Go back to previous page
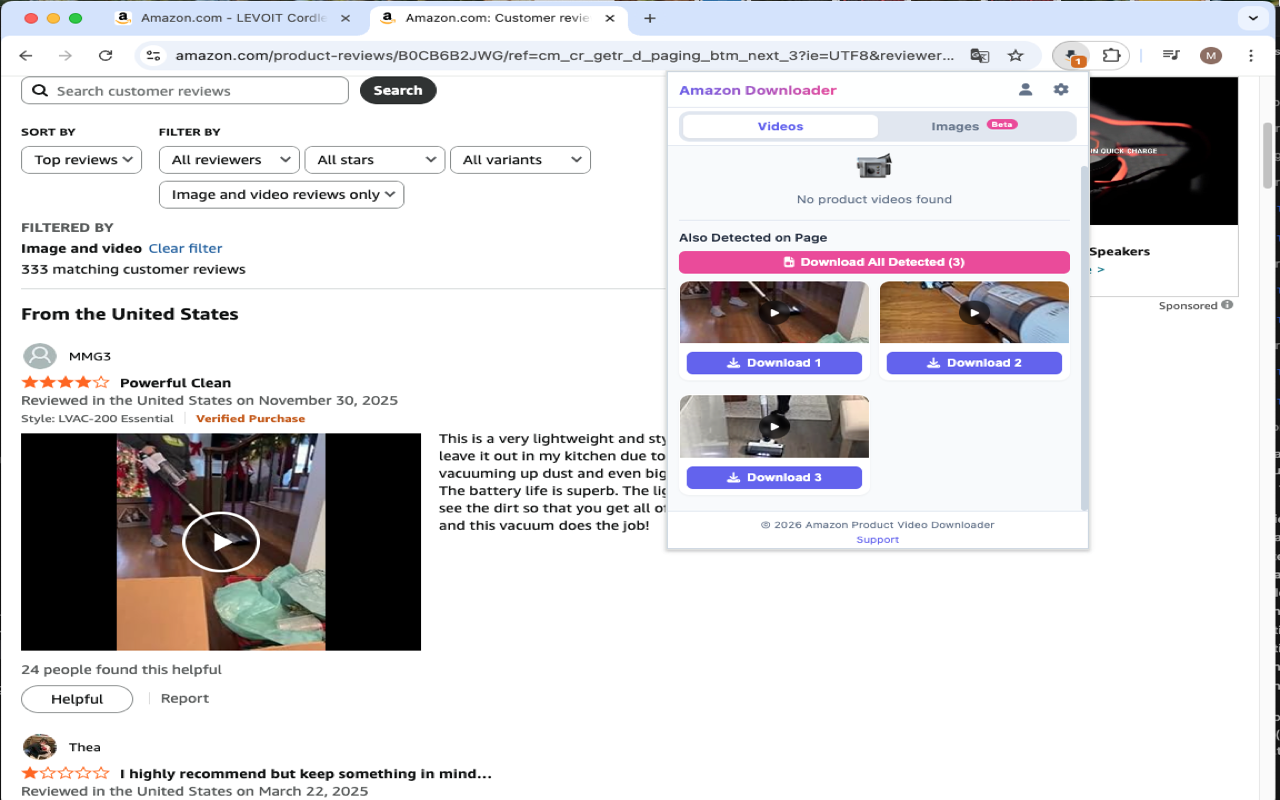1280x800 pixels. point(26,56)
